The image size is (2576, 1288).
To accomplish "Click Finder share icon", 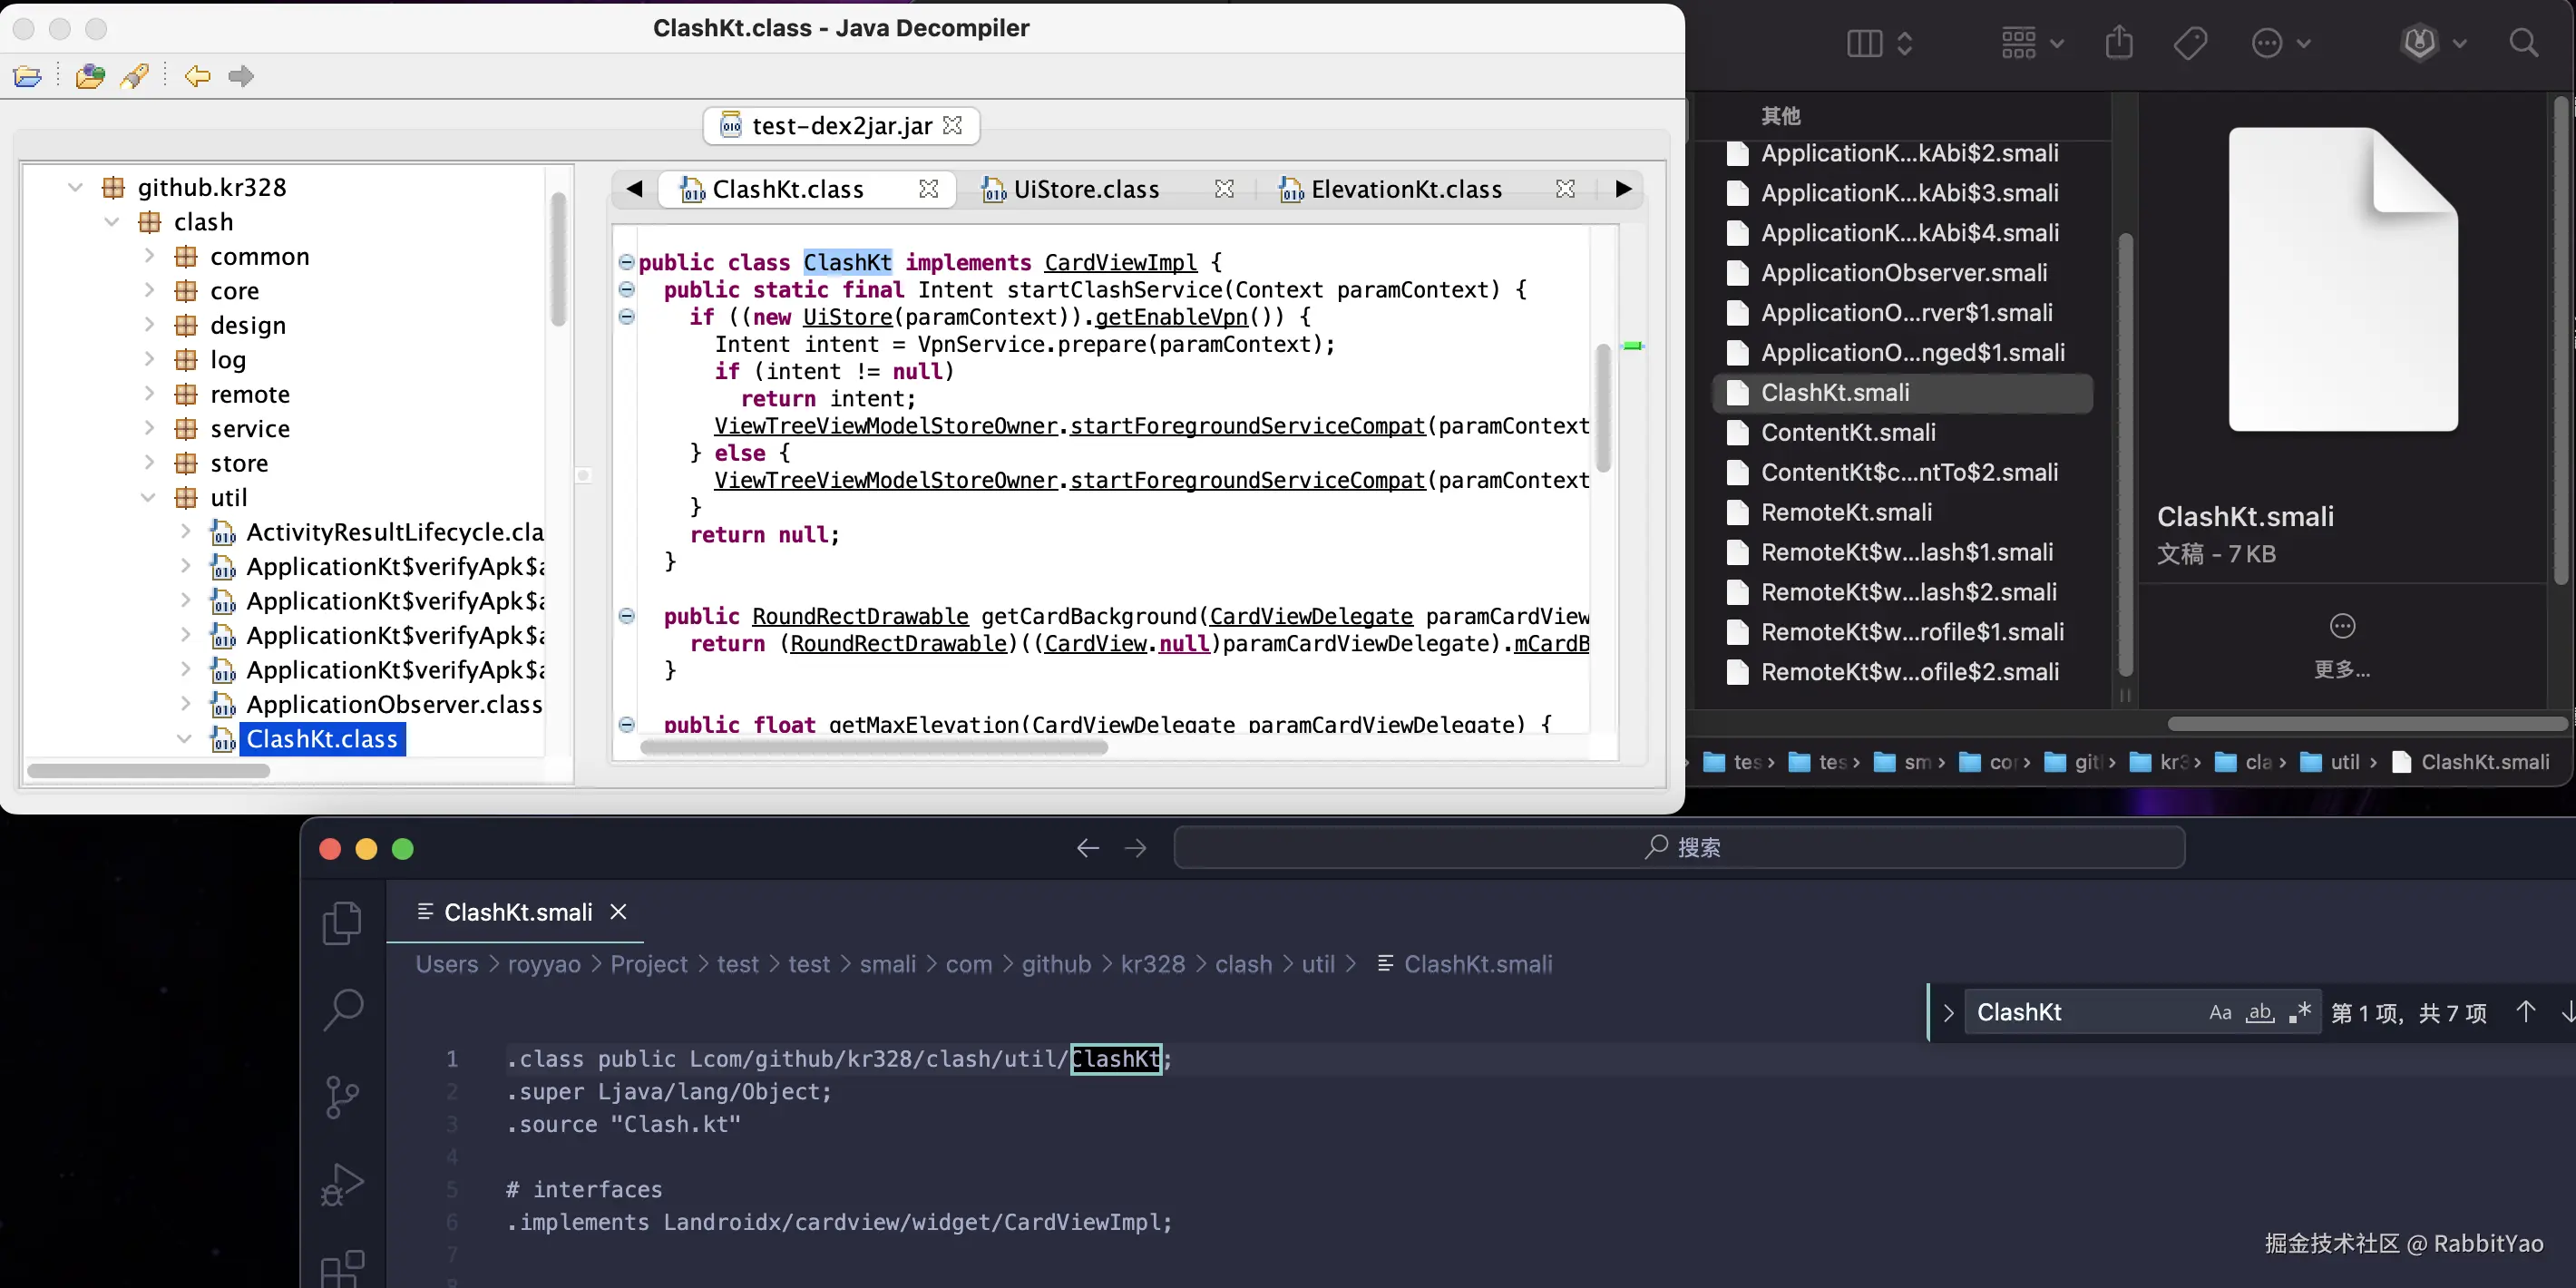I will coord(2119,43).
